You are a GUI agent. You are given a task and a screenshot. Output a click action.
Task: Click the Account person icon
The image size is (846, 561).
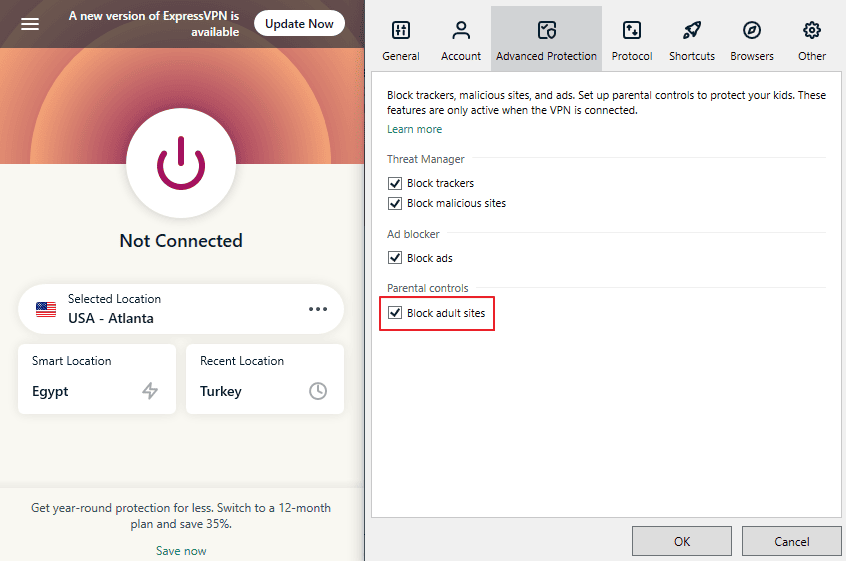(461, 30)
